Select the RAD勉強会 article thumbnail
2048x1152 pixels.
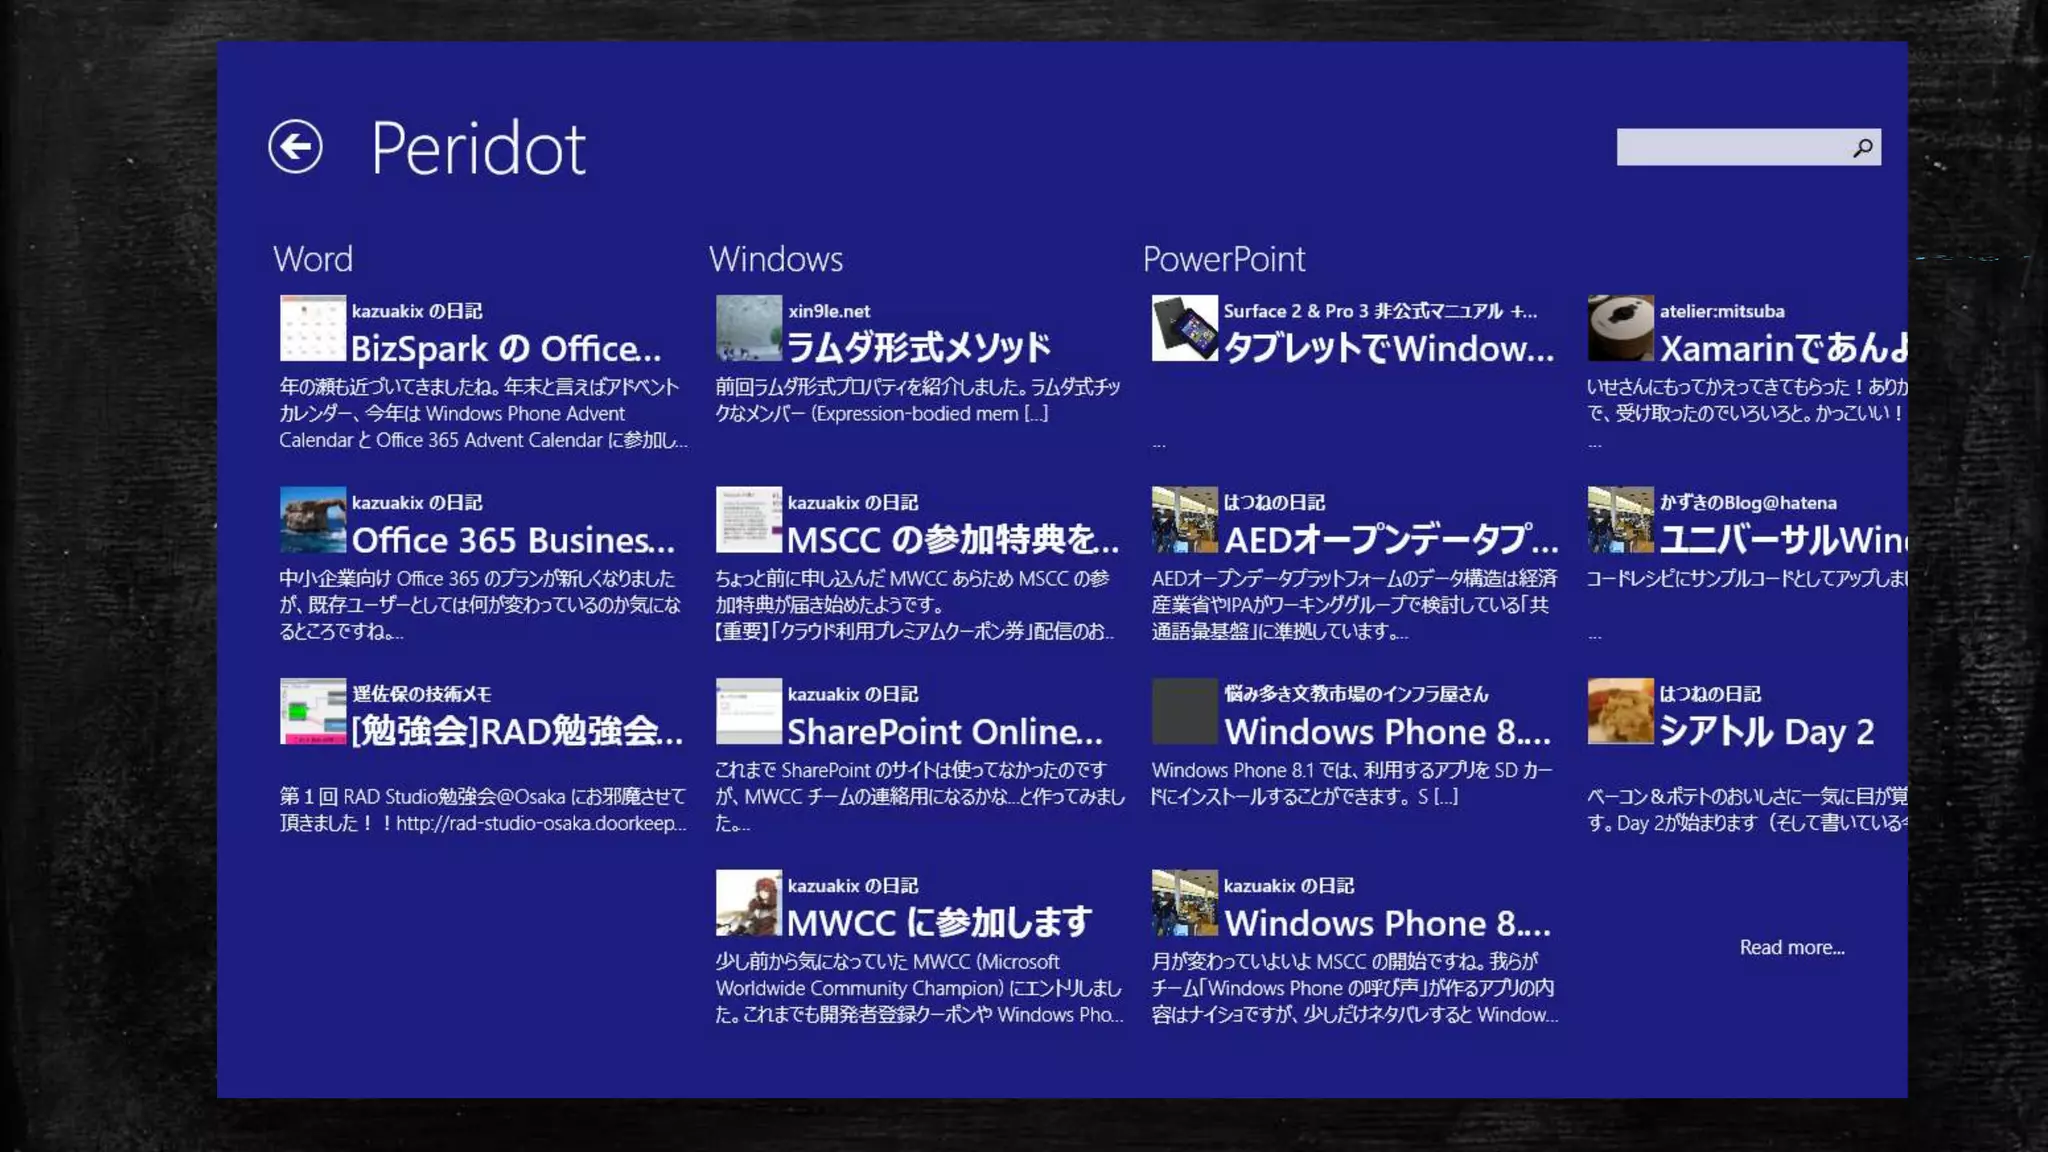[x=313, y=712]
